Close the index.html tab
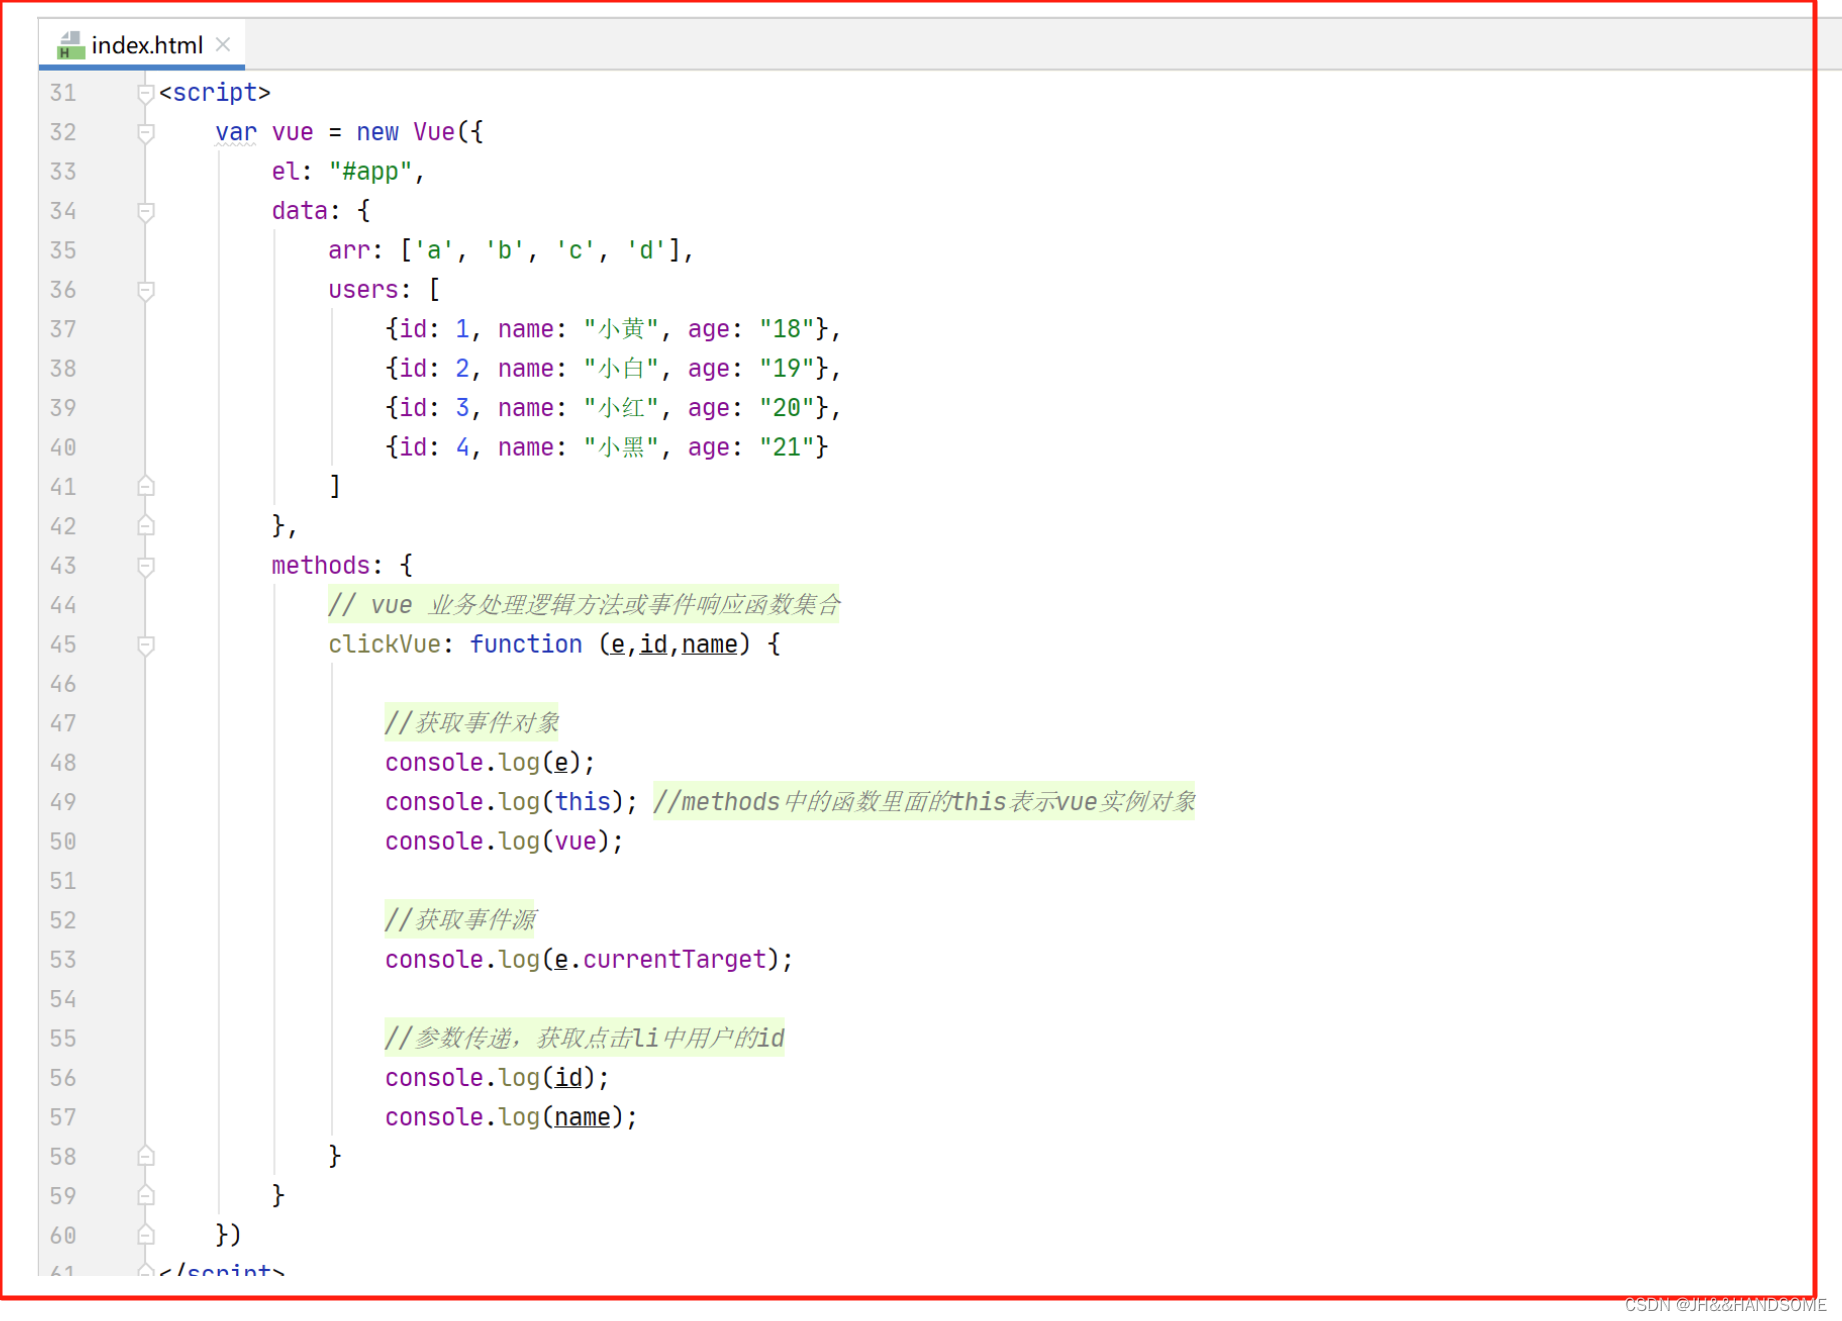The width and height of the screenshot is (1842, 1321). click(223, 44)
